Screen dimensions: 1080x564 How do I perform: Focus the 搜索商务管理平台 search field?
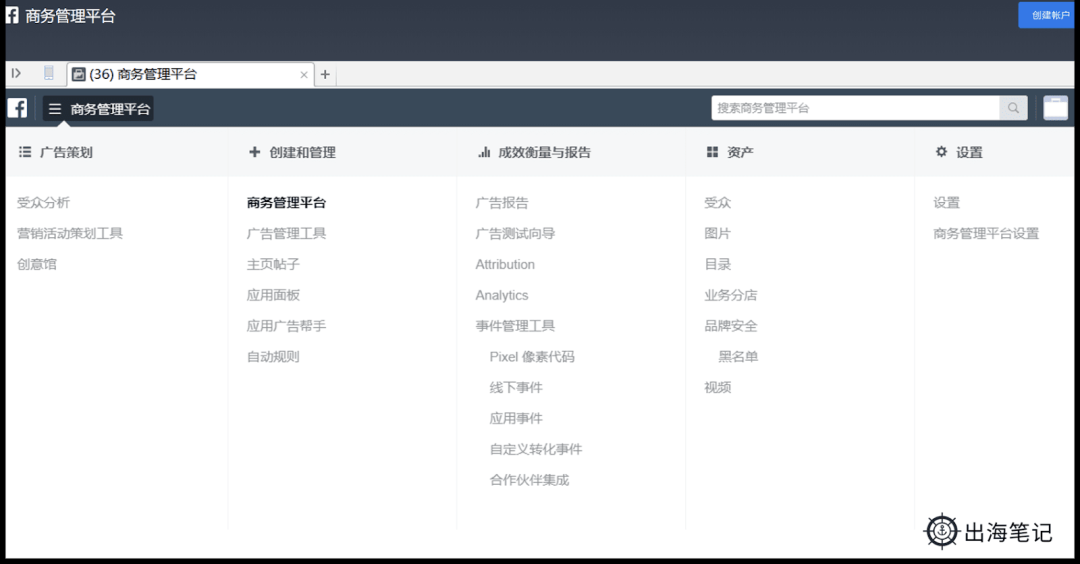pyautogui.click(x=855, y=108)
